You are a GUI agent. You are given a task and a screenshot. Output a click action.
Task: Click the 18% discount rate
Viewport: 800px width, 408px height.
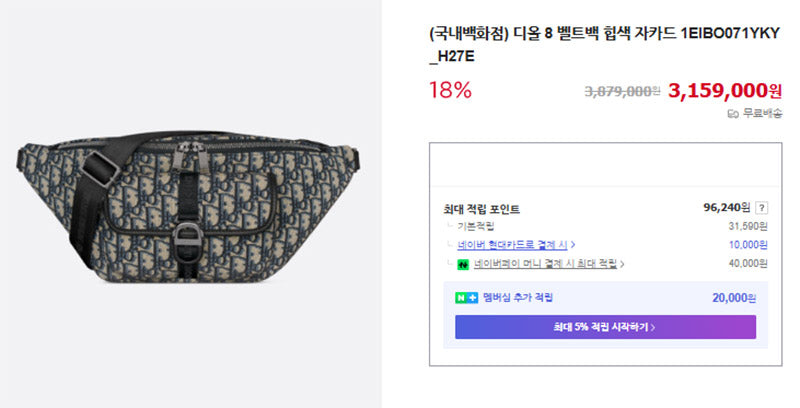tap(450, 91)
